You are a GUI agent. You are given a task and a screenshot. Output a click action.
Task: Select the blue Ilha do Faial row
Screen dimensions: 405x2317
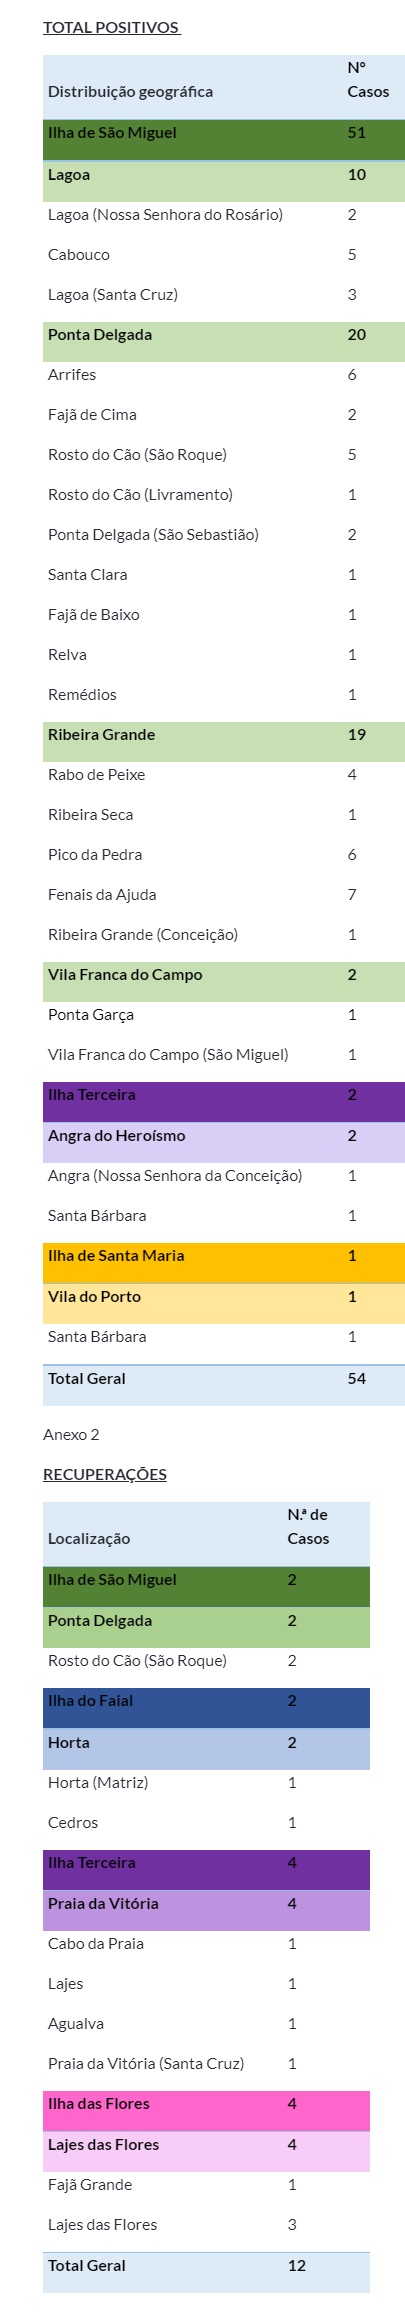[x=206, y=1707]
